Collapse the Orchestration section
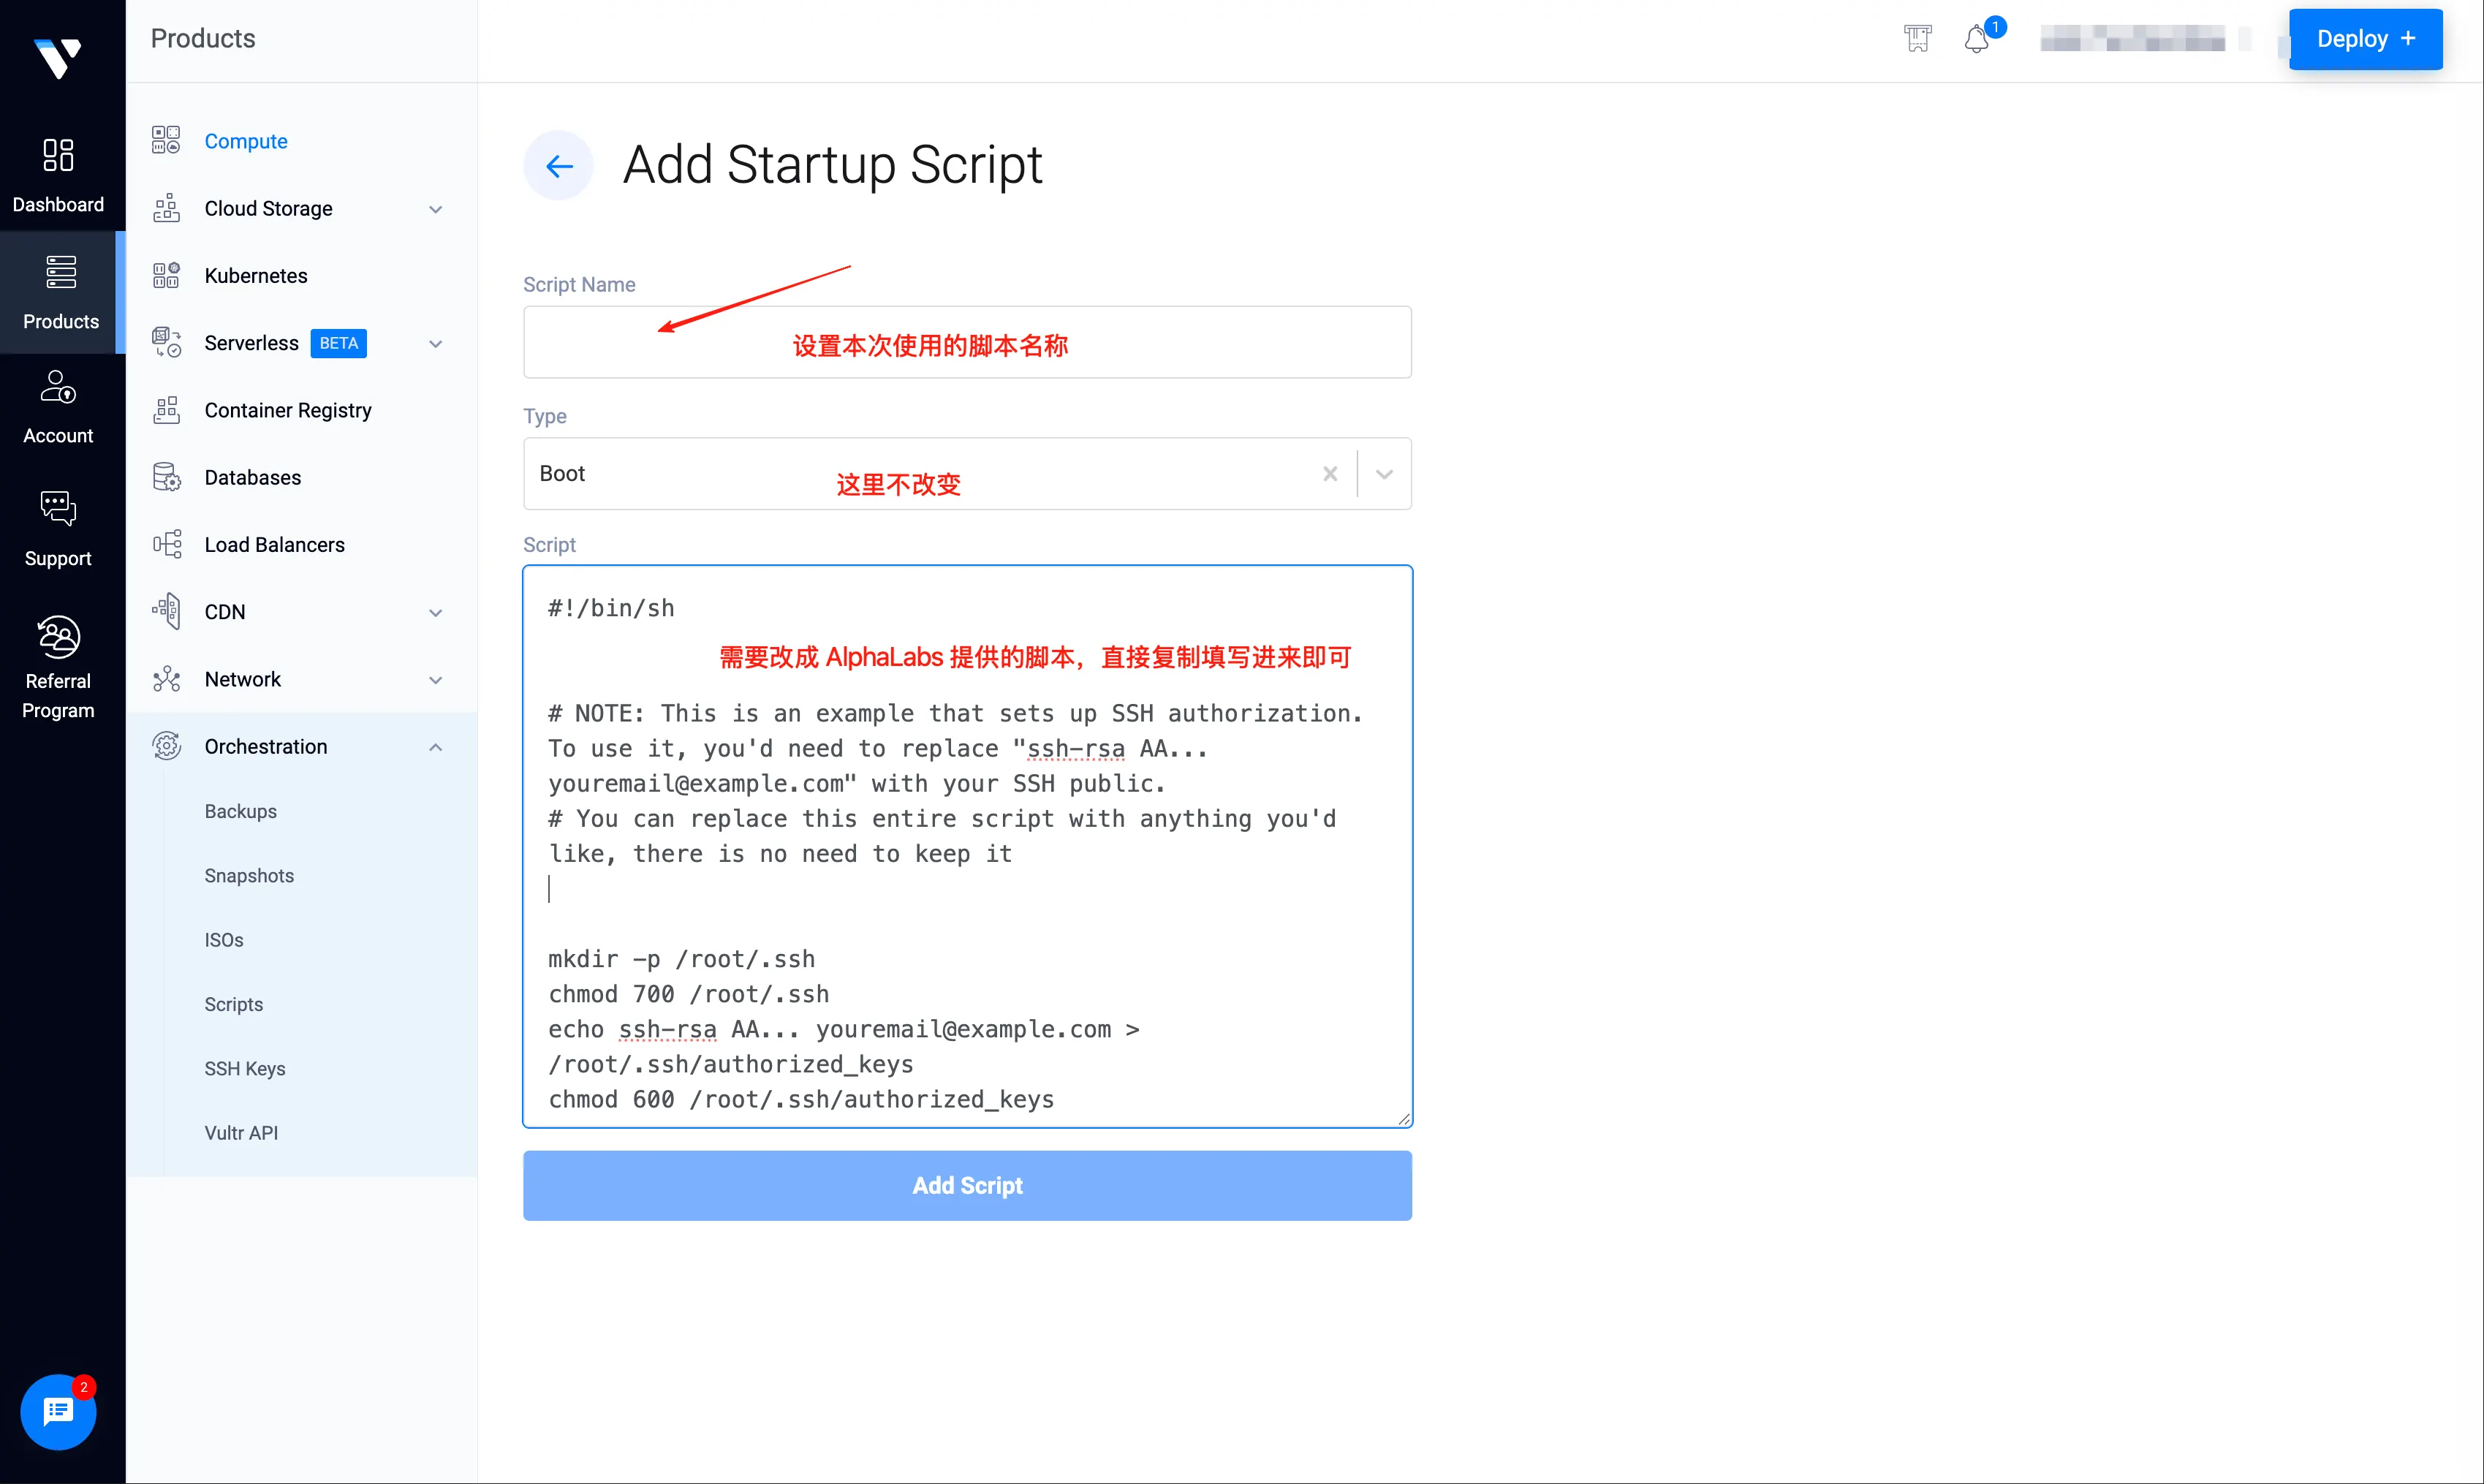Screen dimensions: 2484x1484 pyautogui.click(x=436, y=747)
